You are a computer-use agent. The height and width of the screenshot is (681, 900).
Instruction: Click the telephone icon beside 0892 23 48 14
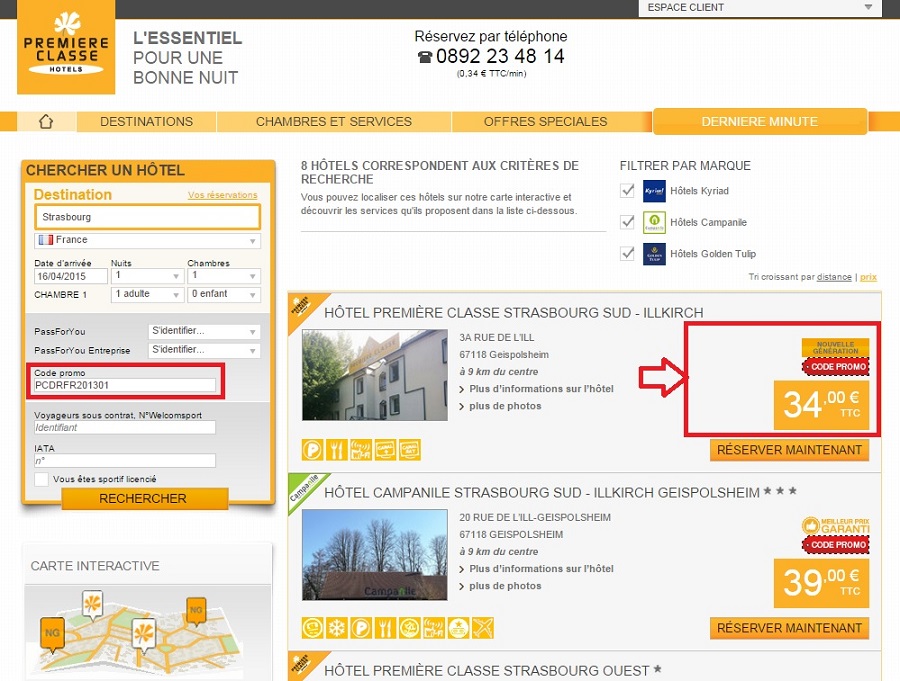[x=425, y=57]
